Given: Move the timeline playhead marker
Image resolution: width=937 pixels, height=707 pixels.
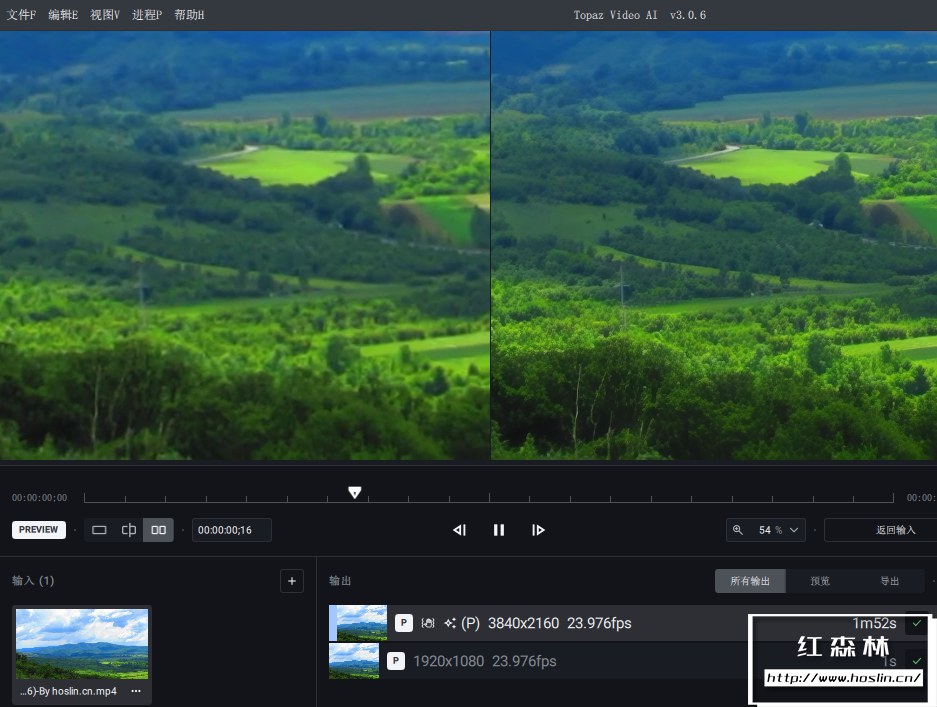Looking at the screenshot, I should click(355, 491).
